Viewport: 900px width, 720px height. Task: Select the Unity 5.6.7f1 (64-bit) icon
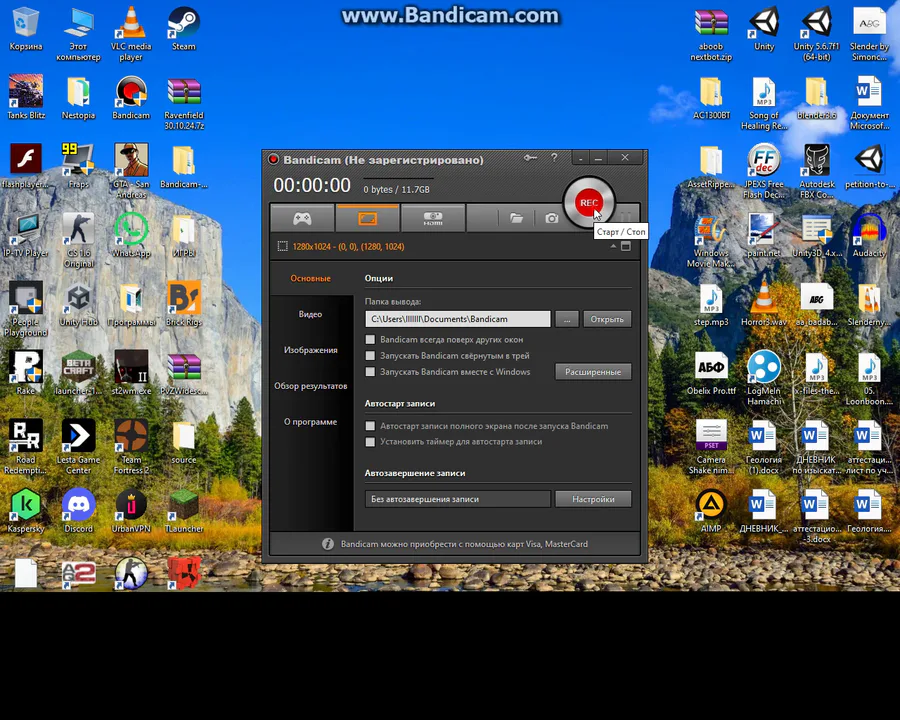pos(816,33)
